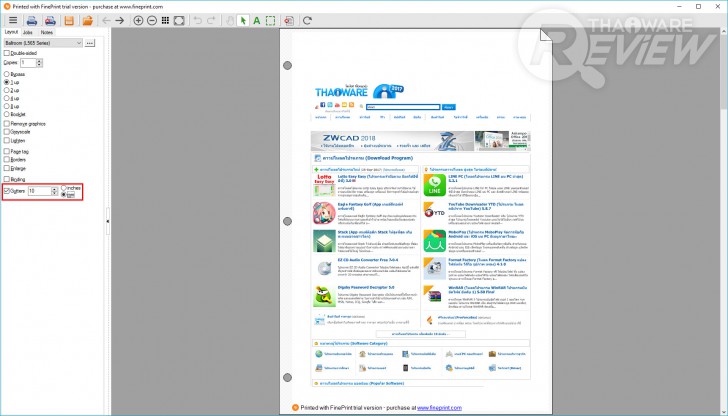Open the printer selection dropdown
This screenshot has height=416, width=728.
43,43
